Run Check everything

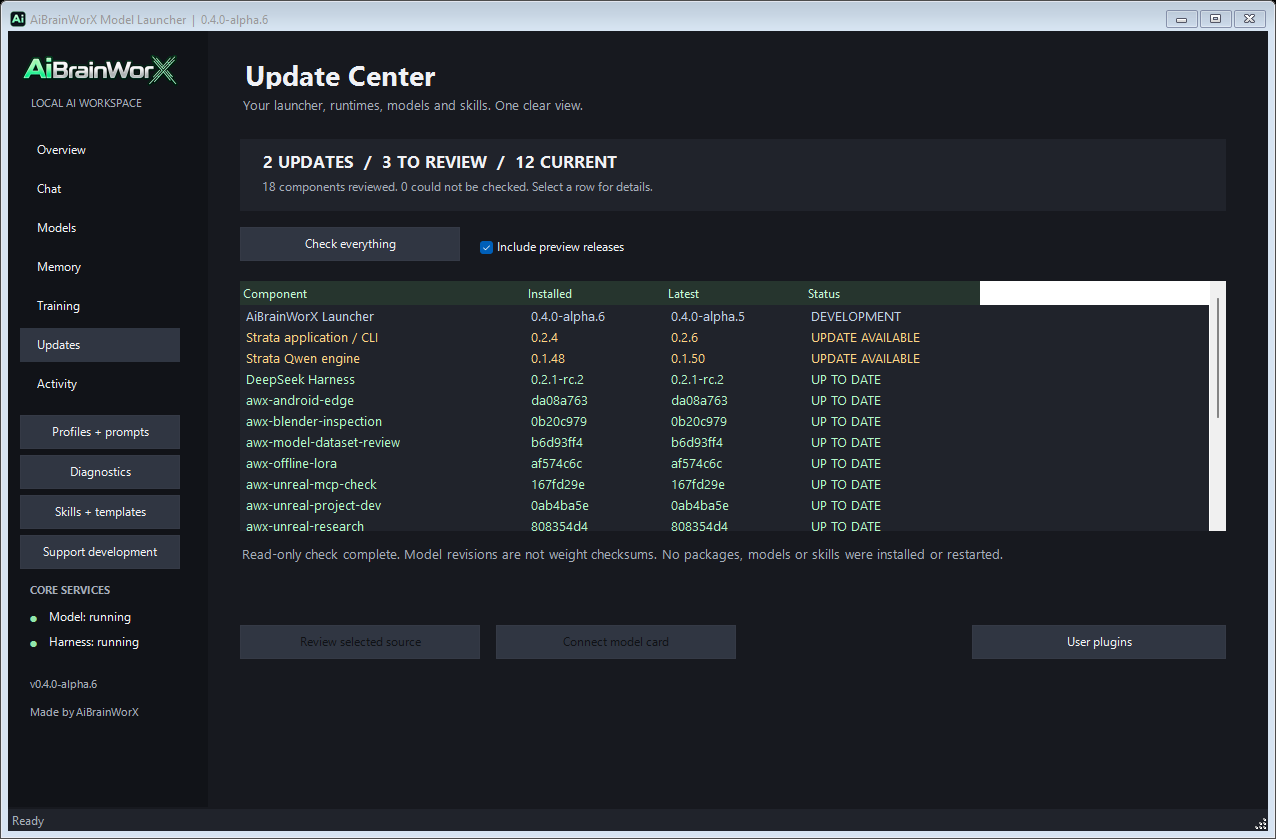click(x=350, y=244)
